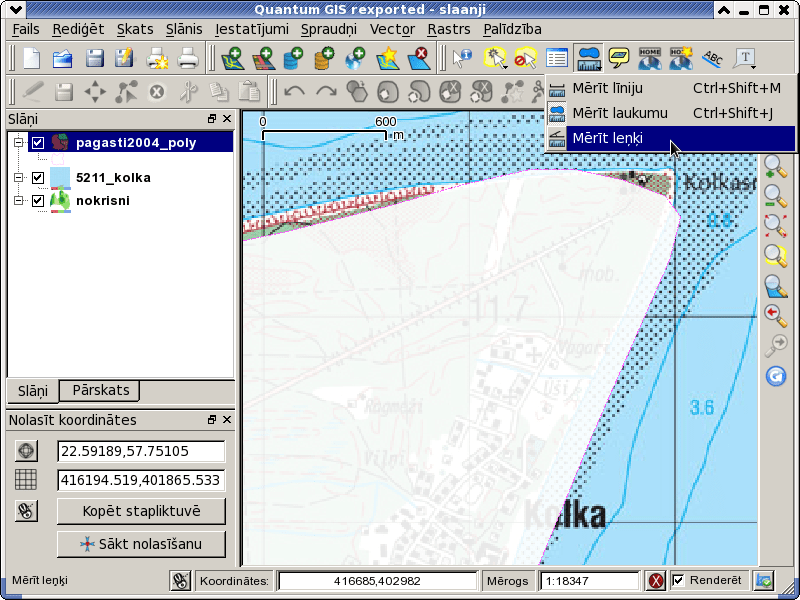Image resolution: width=800 pixels, height=600 pixels.
Task: Uncheck the 5211_kolka layer checkbox
Action: 38,178
